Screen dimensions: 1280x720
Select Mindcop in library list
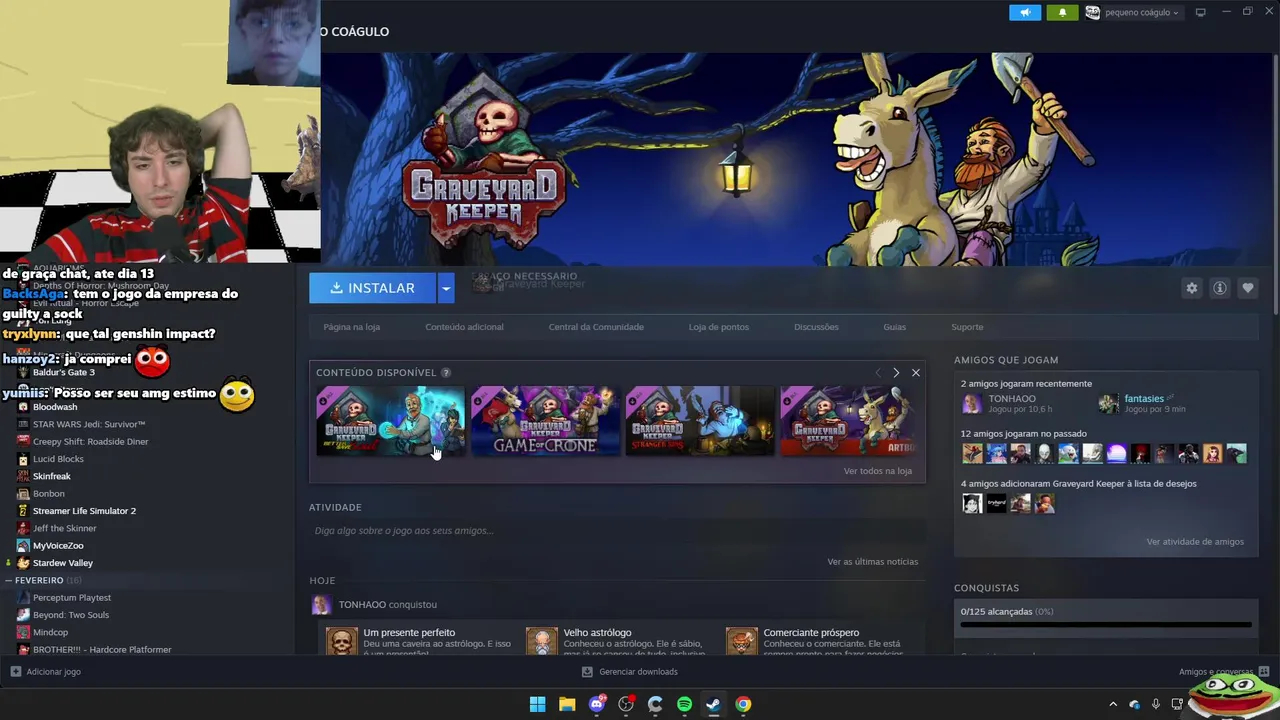click(x=50, y=632)
